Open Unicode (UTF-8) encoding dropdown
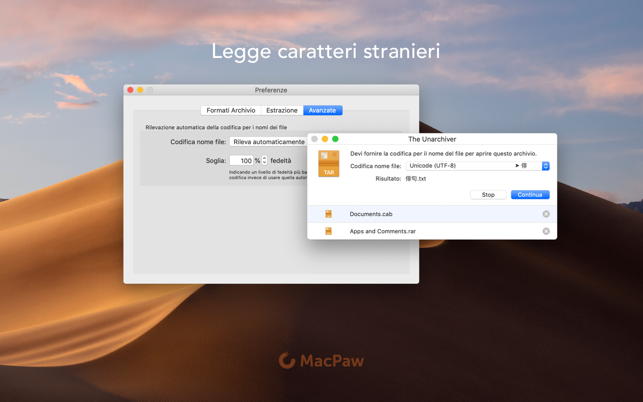 477,166
